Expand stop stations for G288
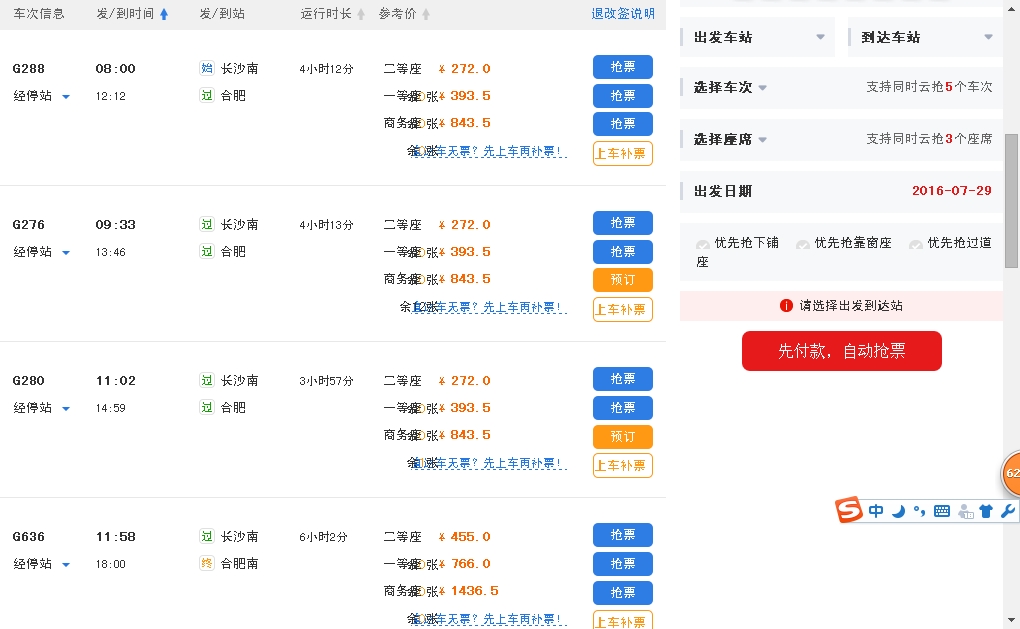This screenshot has width=1020, height=629. click(66, 97)
